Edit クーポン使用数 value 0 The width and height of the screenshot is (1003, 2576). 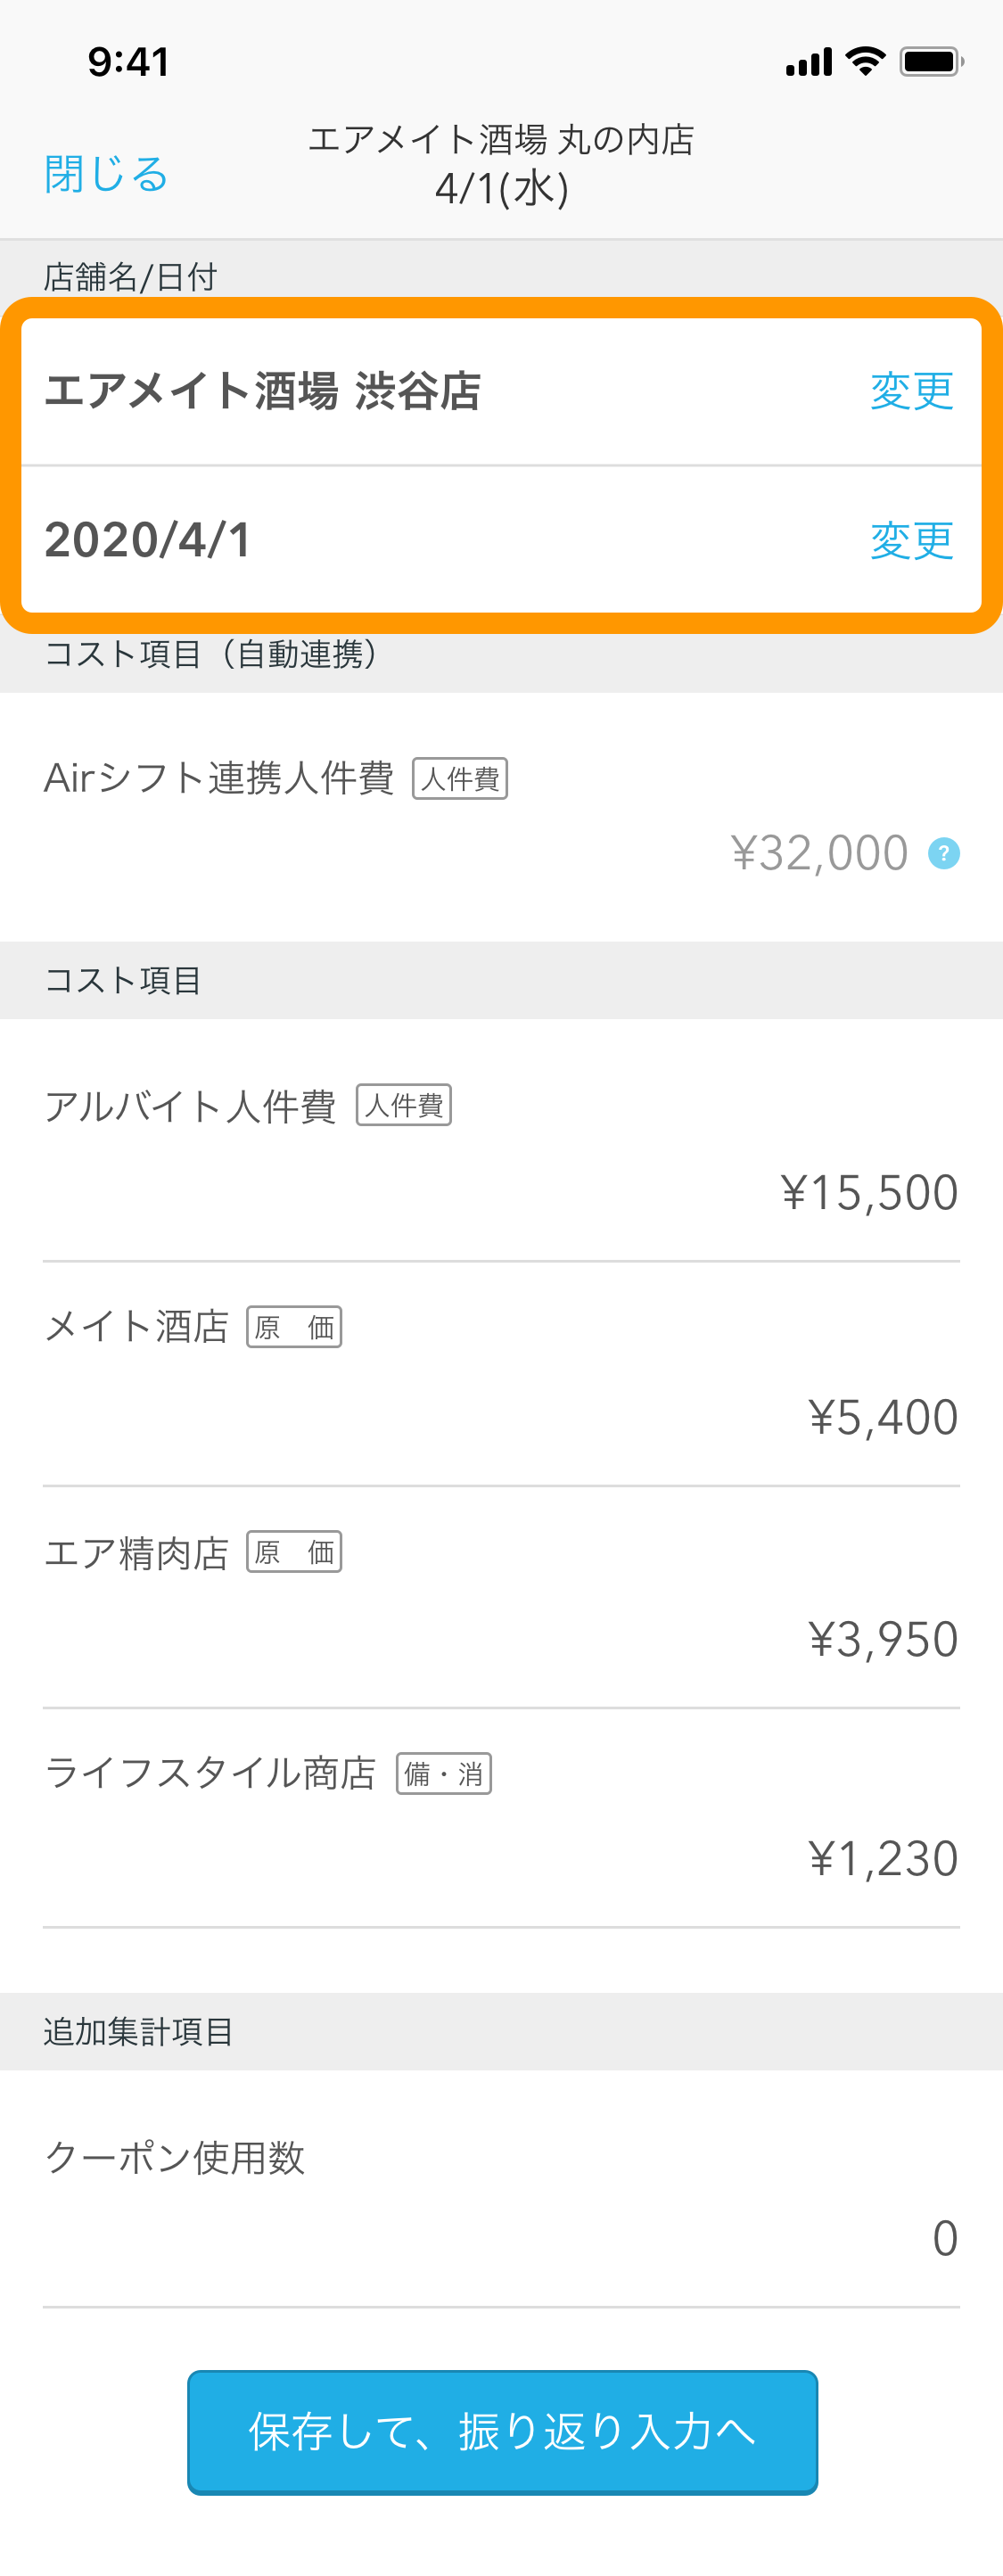(945, 2238)
